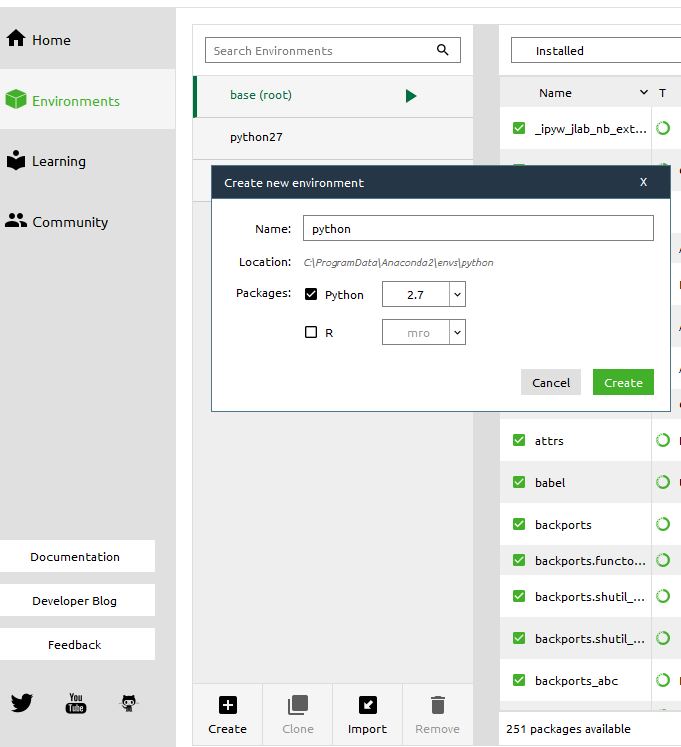681x747 pixels.
Task: Click the Remove trash can icon
Action: point(437,705)
